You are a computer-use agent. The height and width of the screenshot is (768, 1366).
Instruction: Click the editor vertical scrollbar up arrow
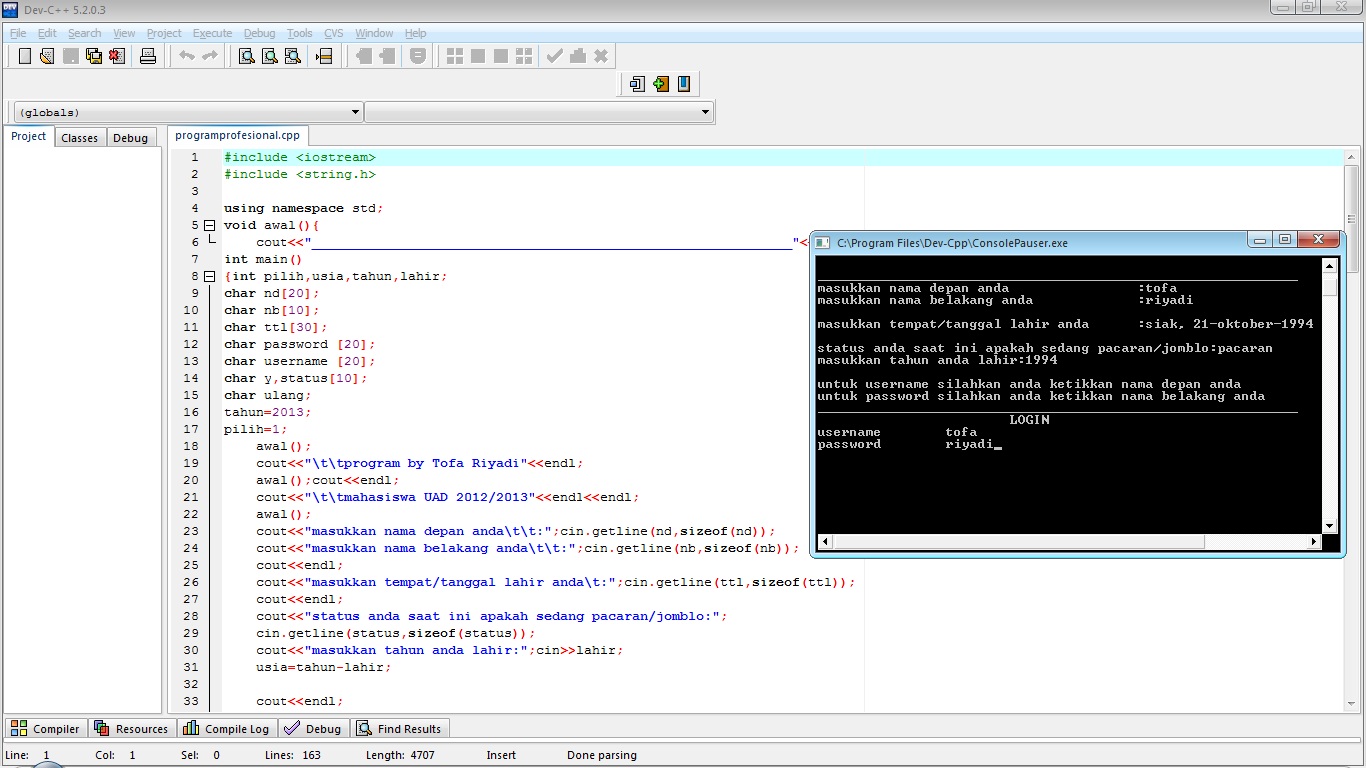tap(1351, 158)
